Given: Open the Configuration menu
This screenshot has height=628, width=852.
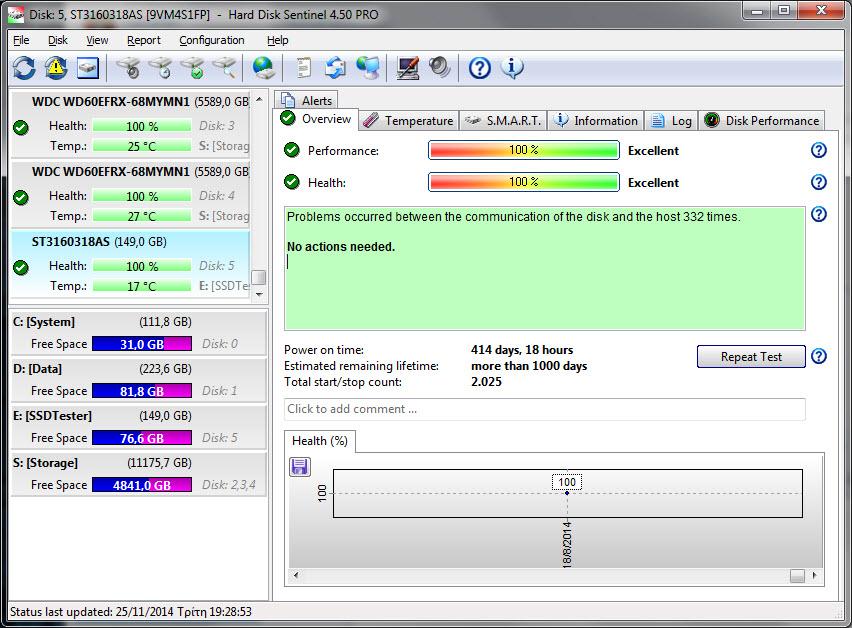Looking at the screenshot, I should click(x=212, y=40).
